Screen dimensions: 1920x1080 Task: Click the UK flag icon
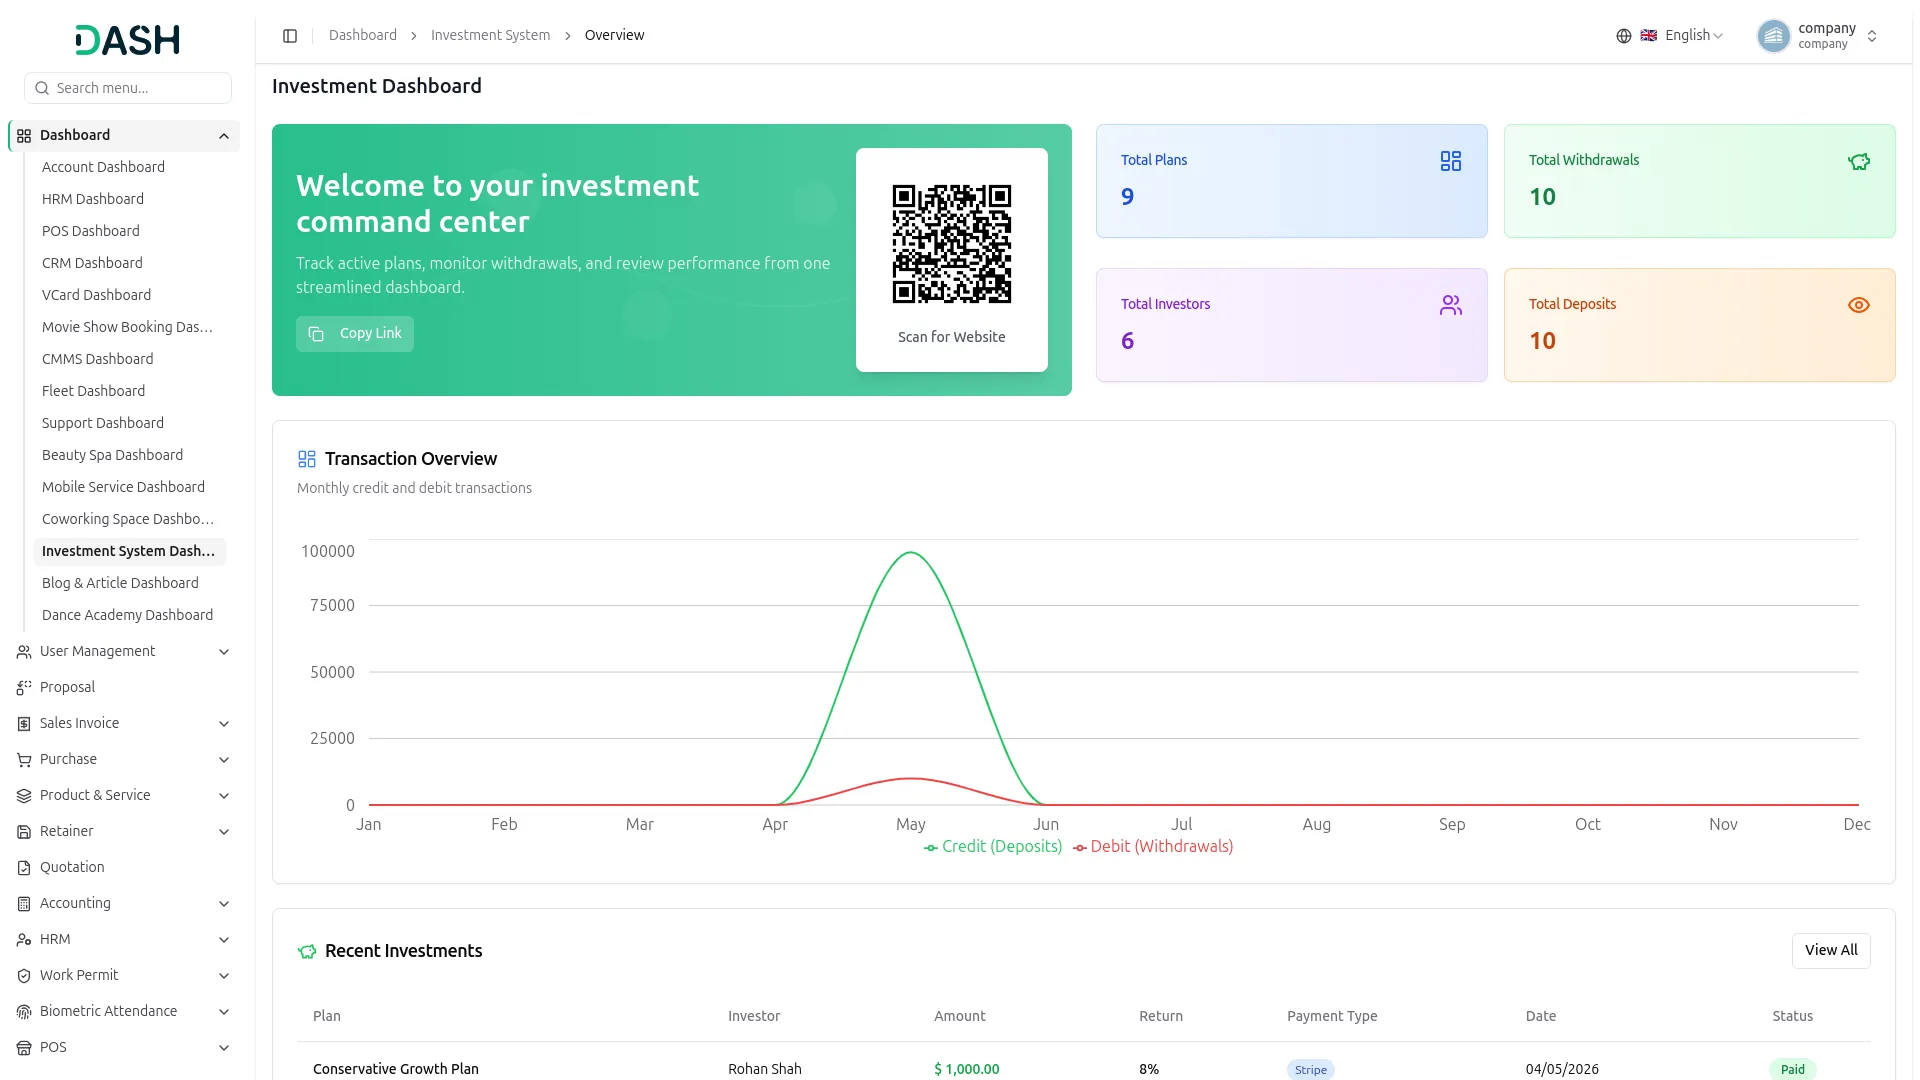[x=1649, y=36]
